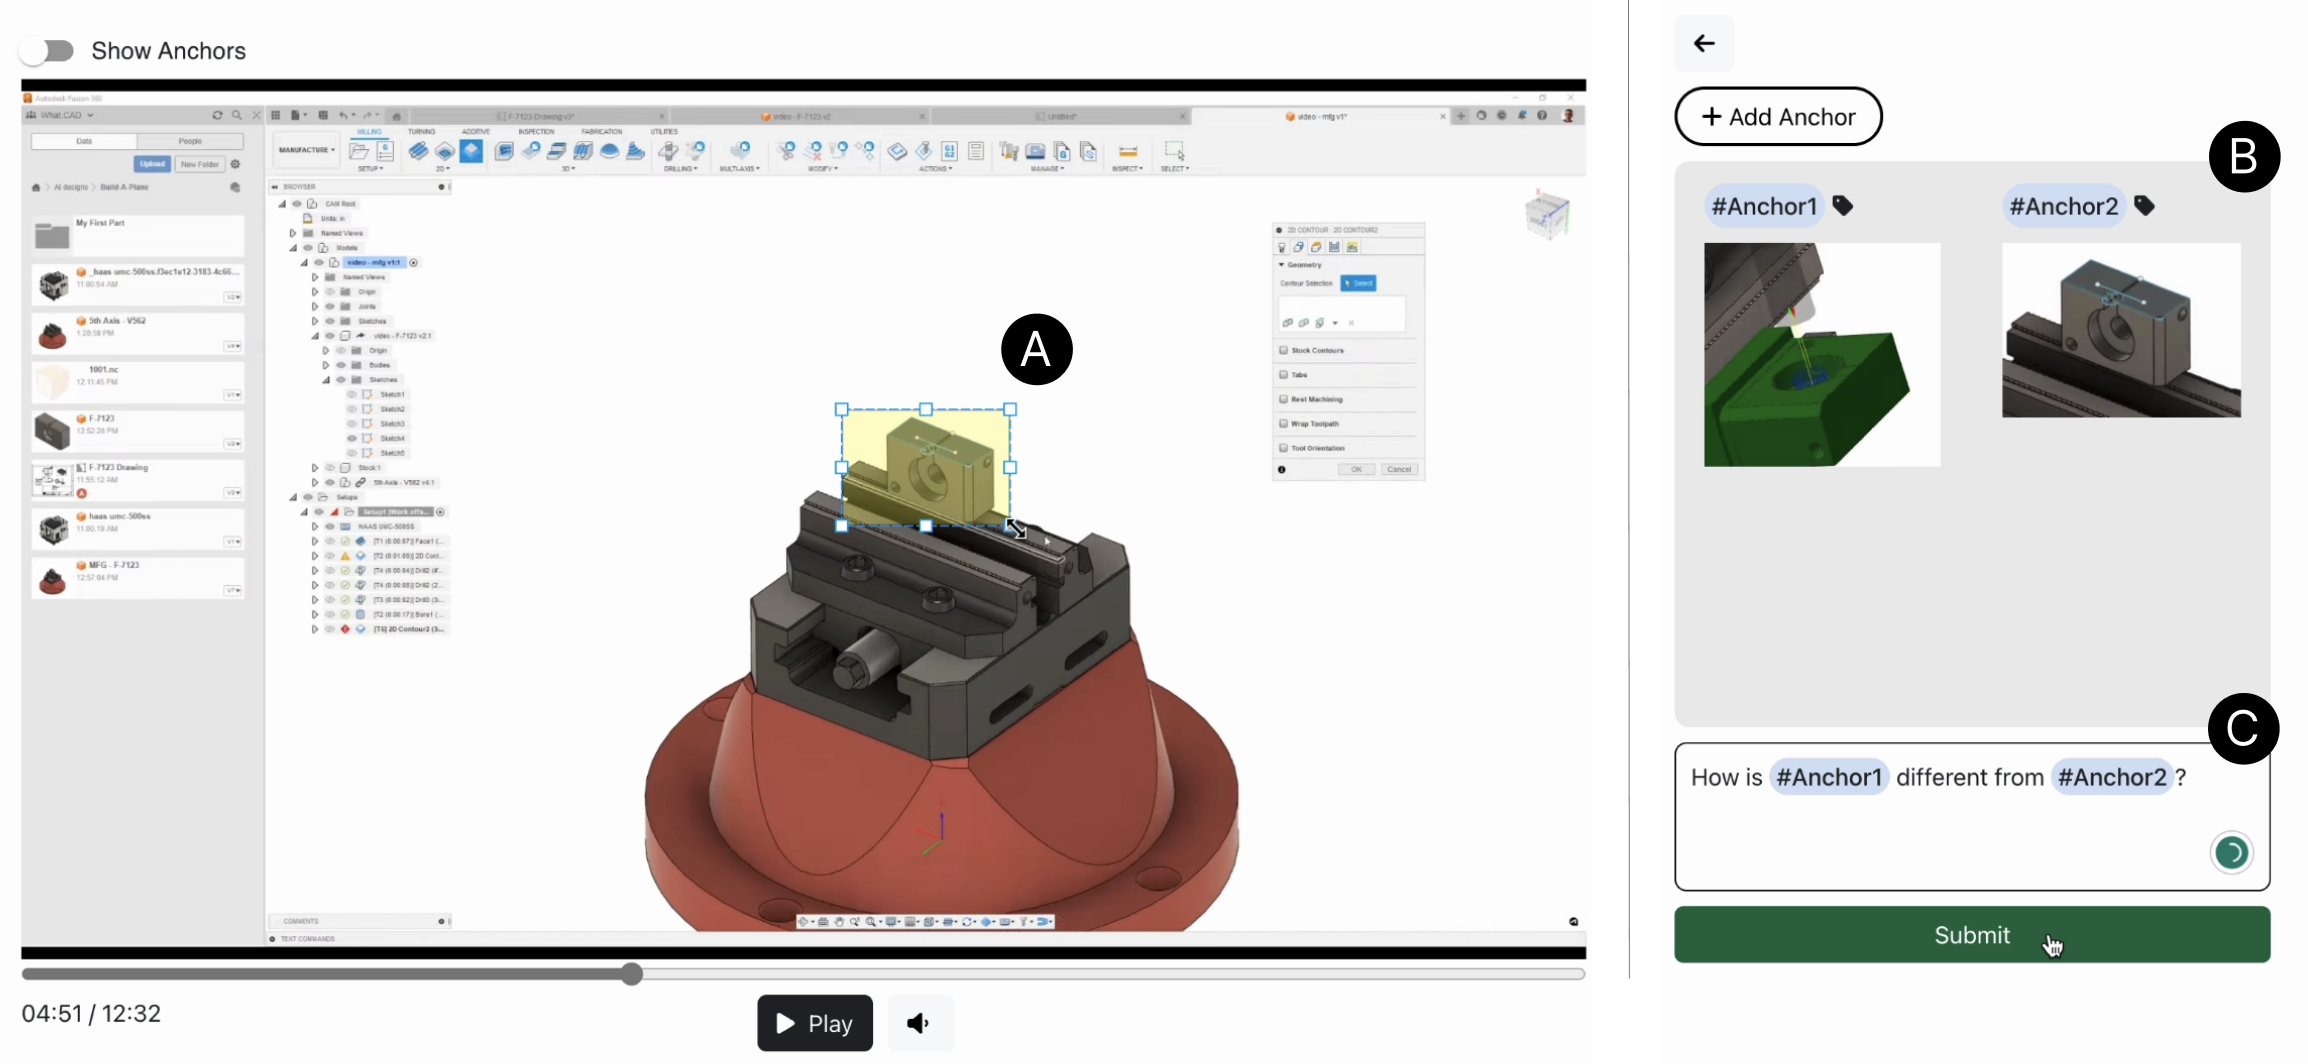This screenshot has width=2308, height=1064.
Task: Enable the Stock Contours checkbox
Action: tap(1283, 350)
